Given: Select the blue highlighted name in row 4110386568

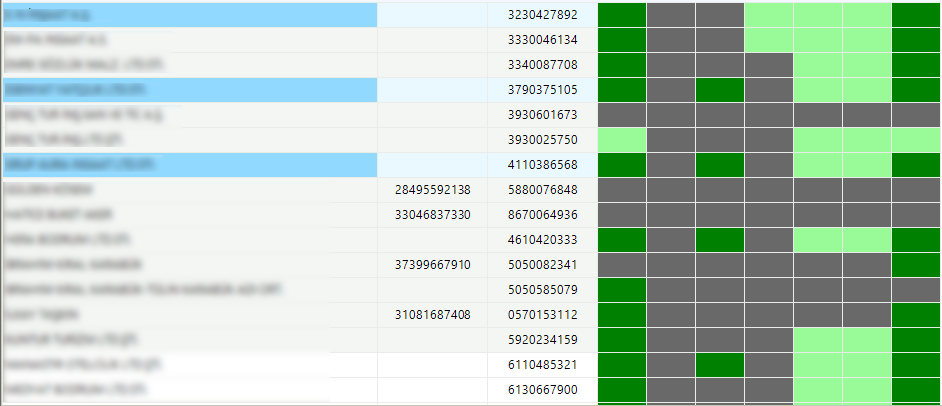Looking at the screenshot, I should pyautogui.click(x=190, y=165).
